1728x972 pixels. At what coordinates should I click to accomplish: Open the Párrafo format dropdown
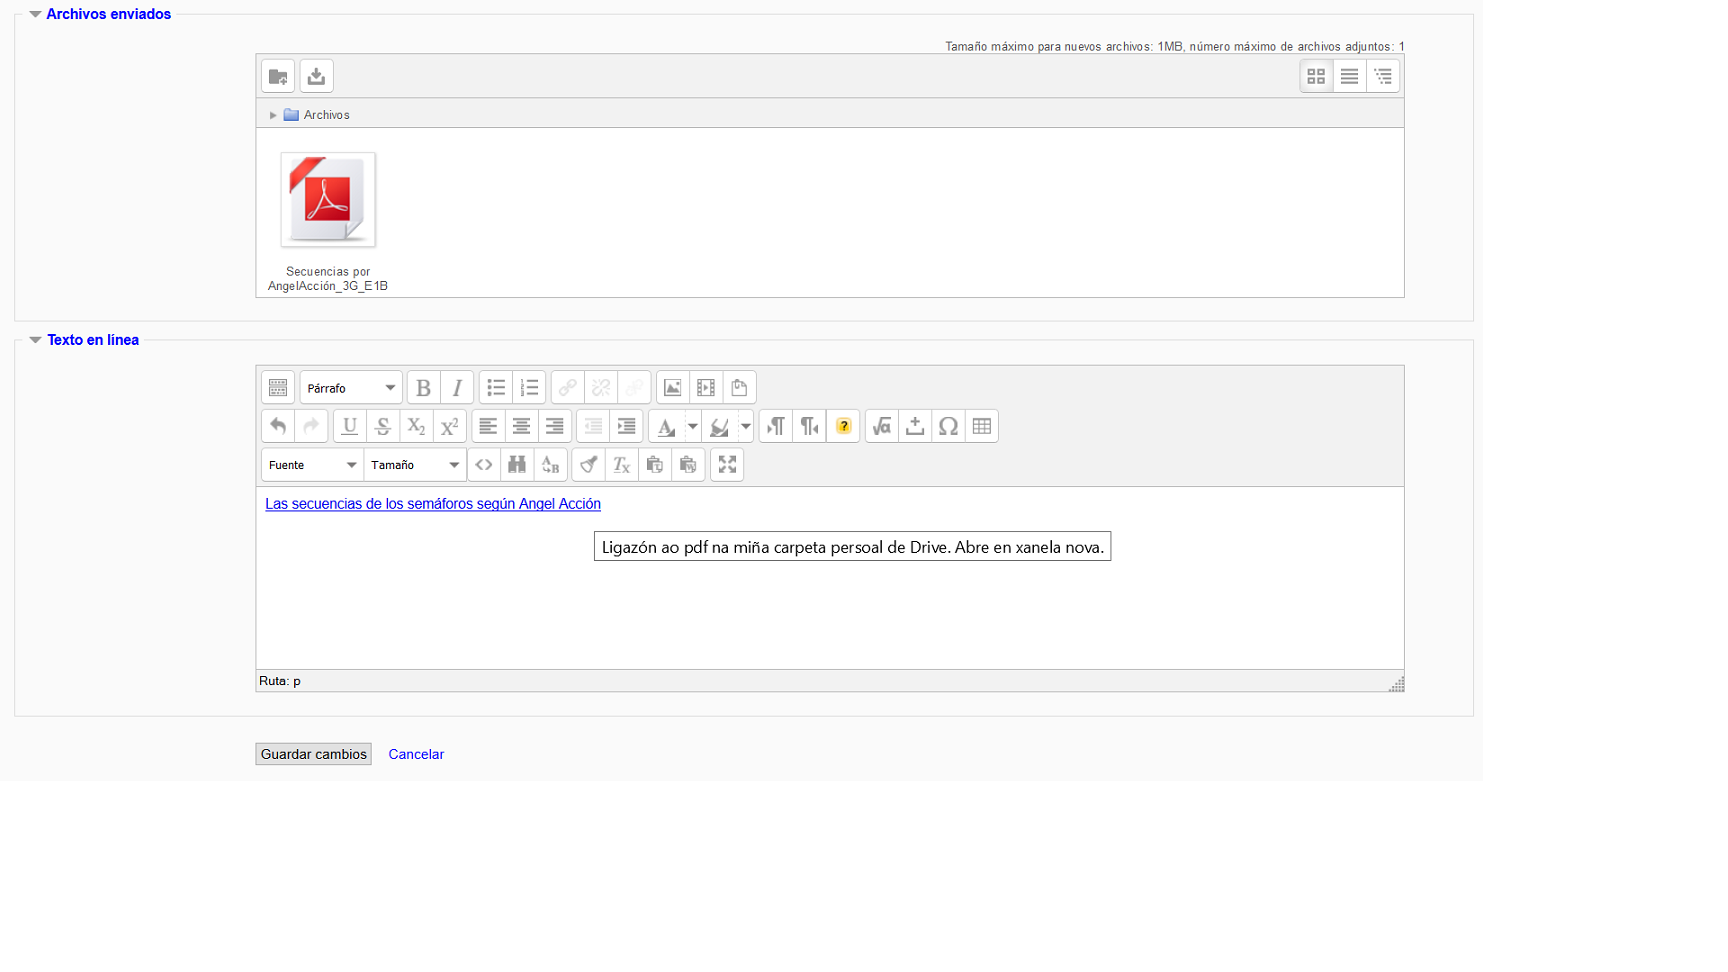[351, 388]
